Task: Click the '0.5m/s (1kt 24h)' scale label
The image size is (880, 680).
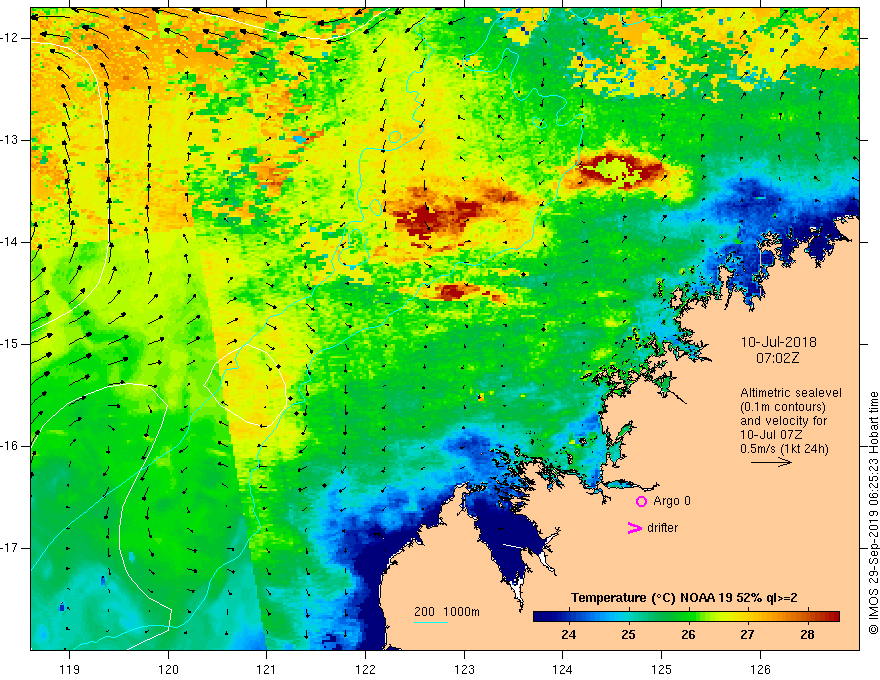Action: click(x=785, y=449)
